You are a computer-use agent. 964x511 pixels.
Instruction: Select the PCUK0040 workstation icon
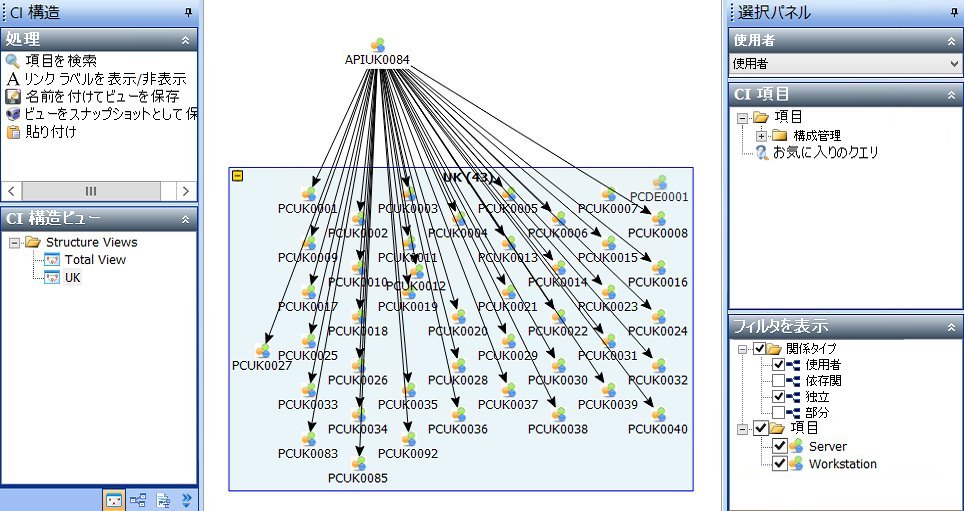click(658, 414)
